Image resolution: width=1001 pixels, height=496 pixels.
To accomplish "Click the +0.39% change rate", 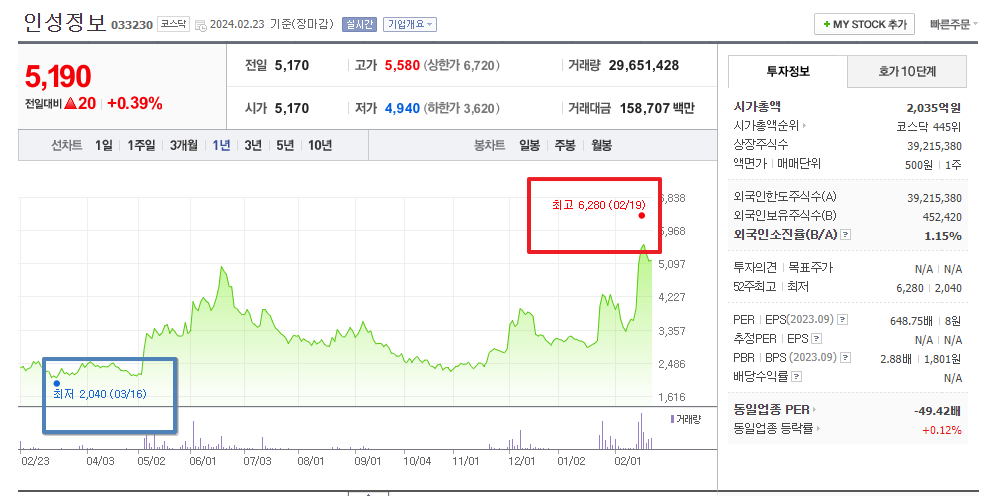I will coord(135,103).
